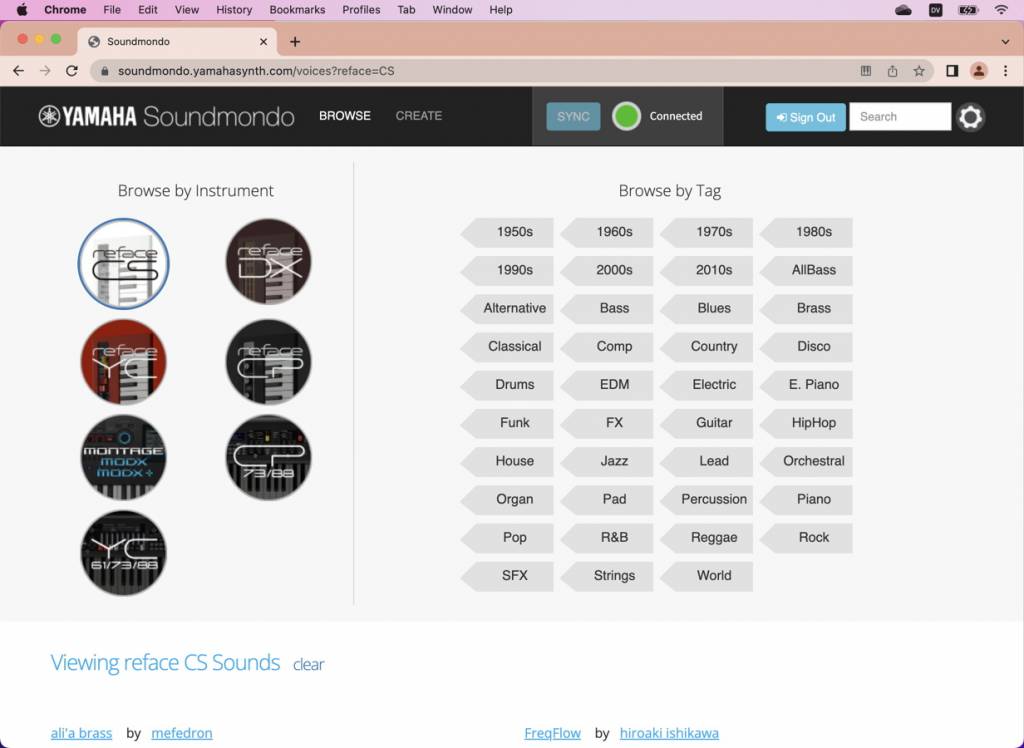Select the MONTAGE MODX instrument icon
Image resolution: width=1024 pixels, height=748 pixels.
123,457
